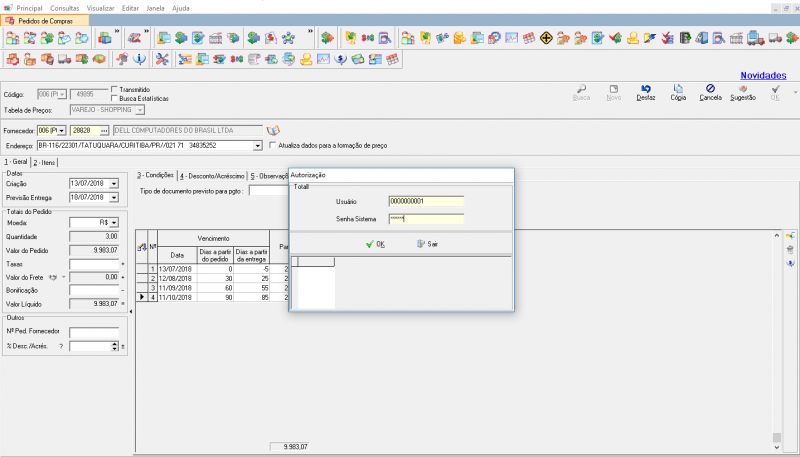This screenshot has height=457, width=800.
Task: Click the book icon beside supplier name
Action: coord(273,130)
